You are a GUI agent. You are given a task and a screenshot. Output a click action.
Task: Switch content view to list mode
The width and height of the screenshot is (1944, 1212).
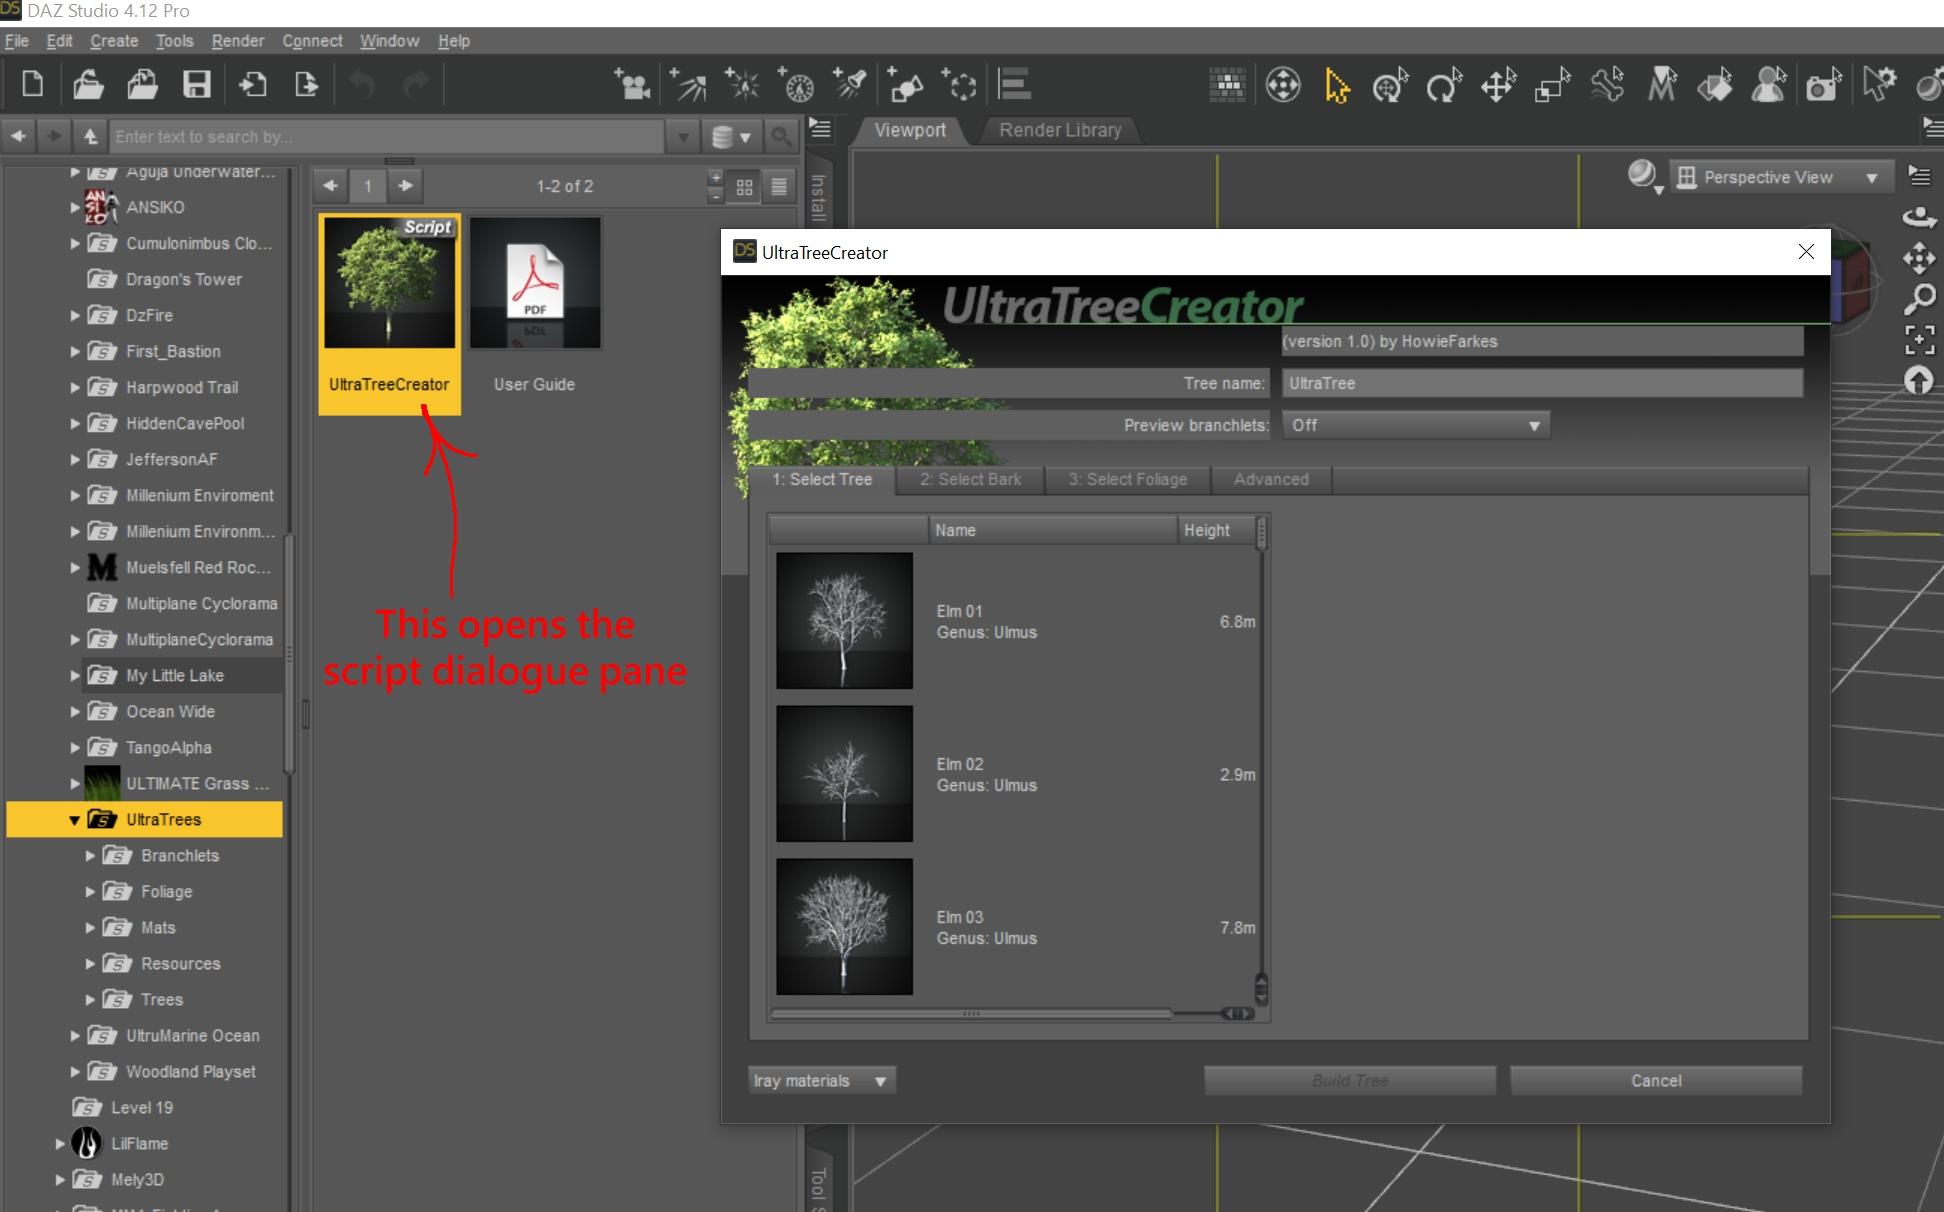(779, 186)
